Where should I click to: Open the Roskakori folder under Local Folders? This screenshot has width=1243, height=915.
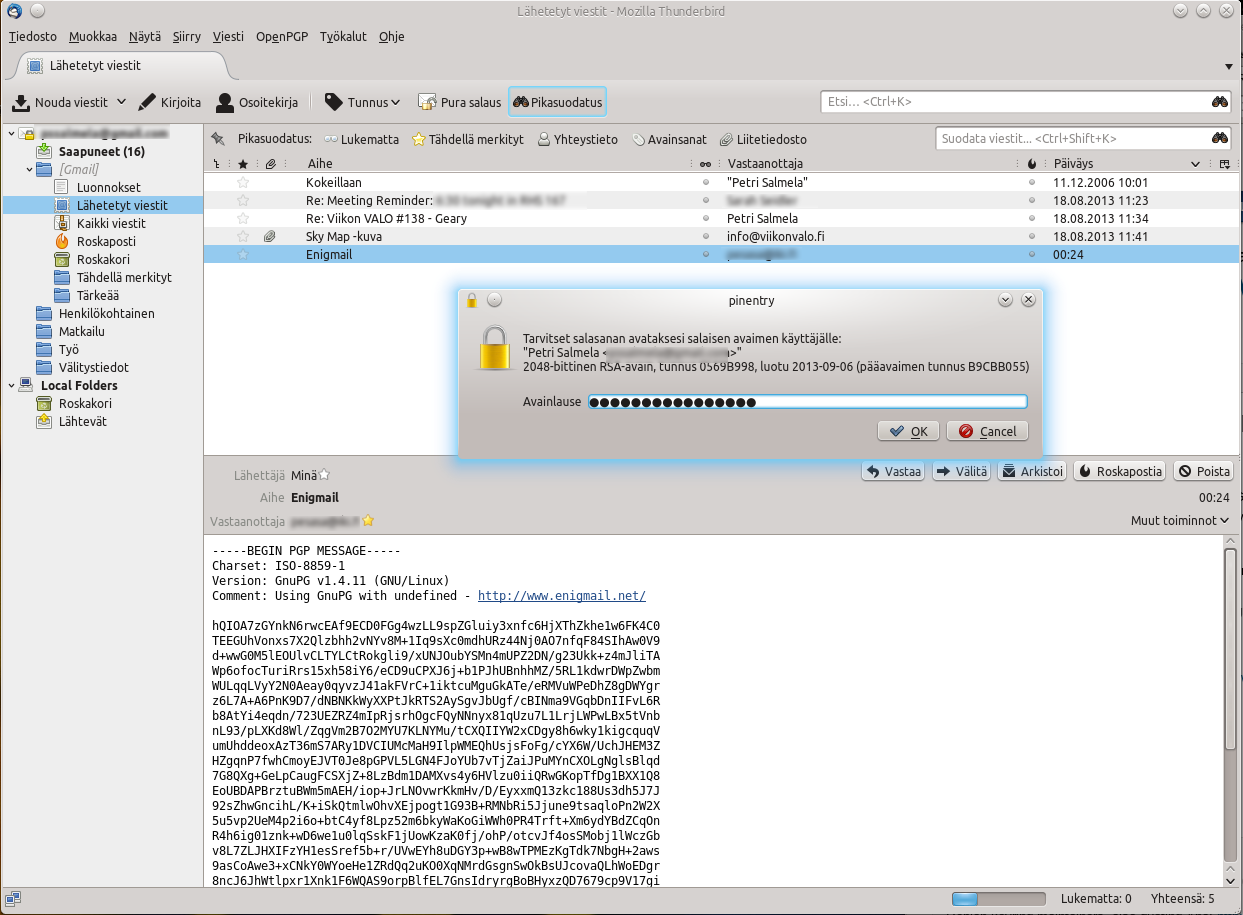85,403
